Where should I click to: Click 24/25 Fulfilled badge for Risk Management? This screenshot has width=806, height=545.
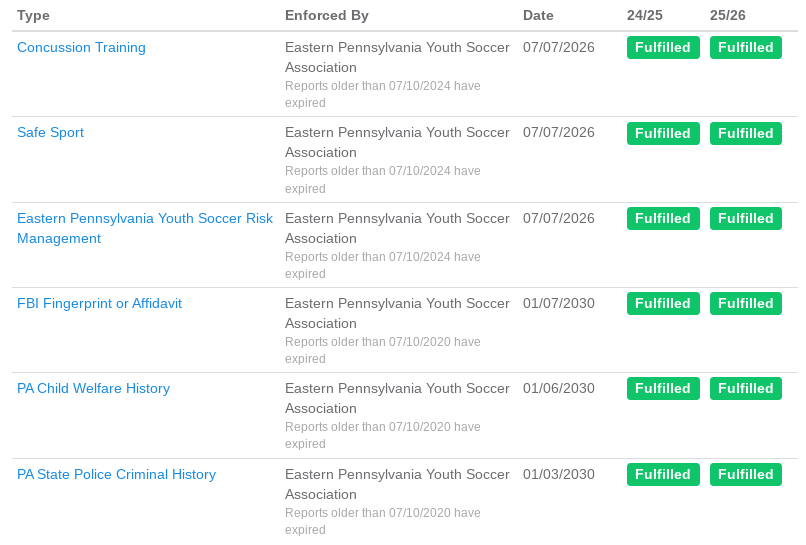coord(663,219)
